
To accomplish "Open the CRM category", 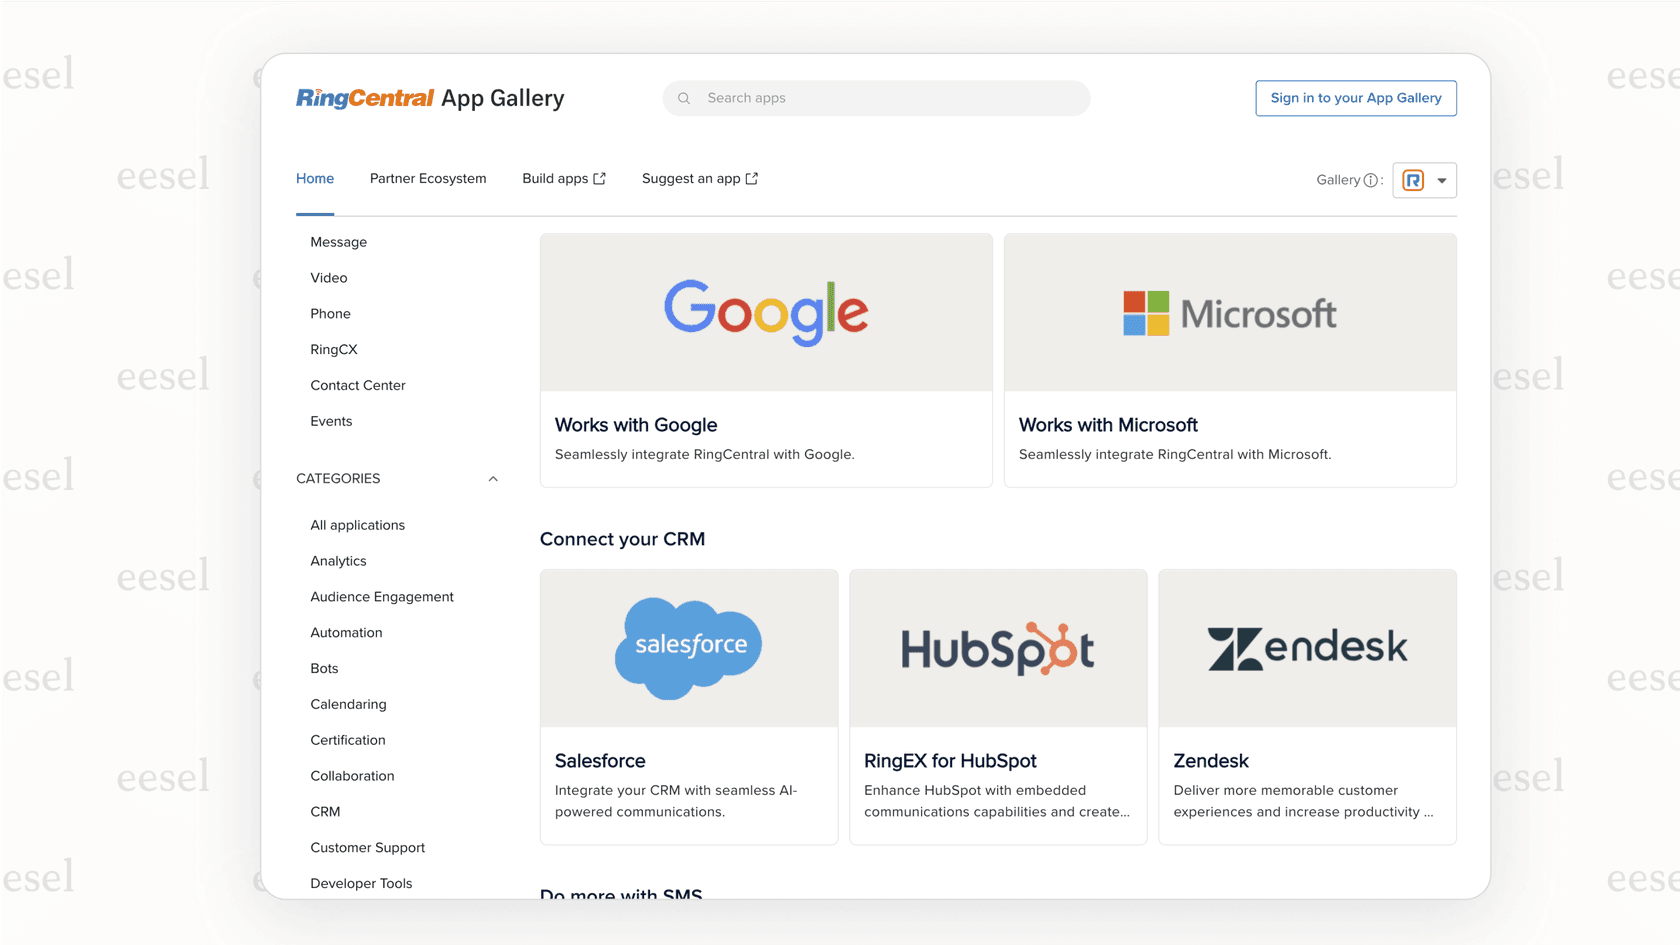I will click(325, 811).
